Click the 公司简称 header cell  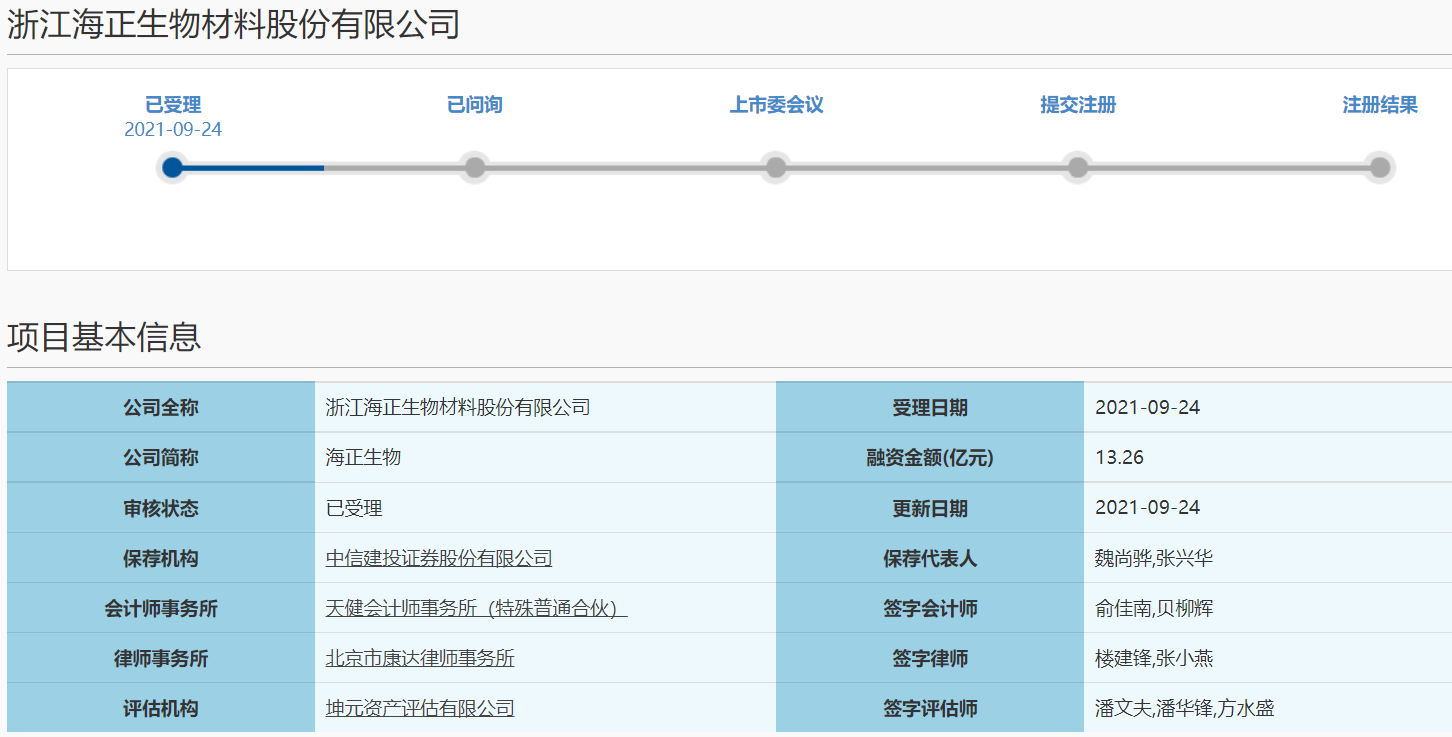[x=161, y=457]
